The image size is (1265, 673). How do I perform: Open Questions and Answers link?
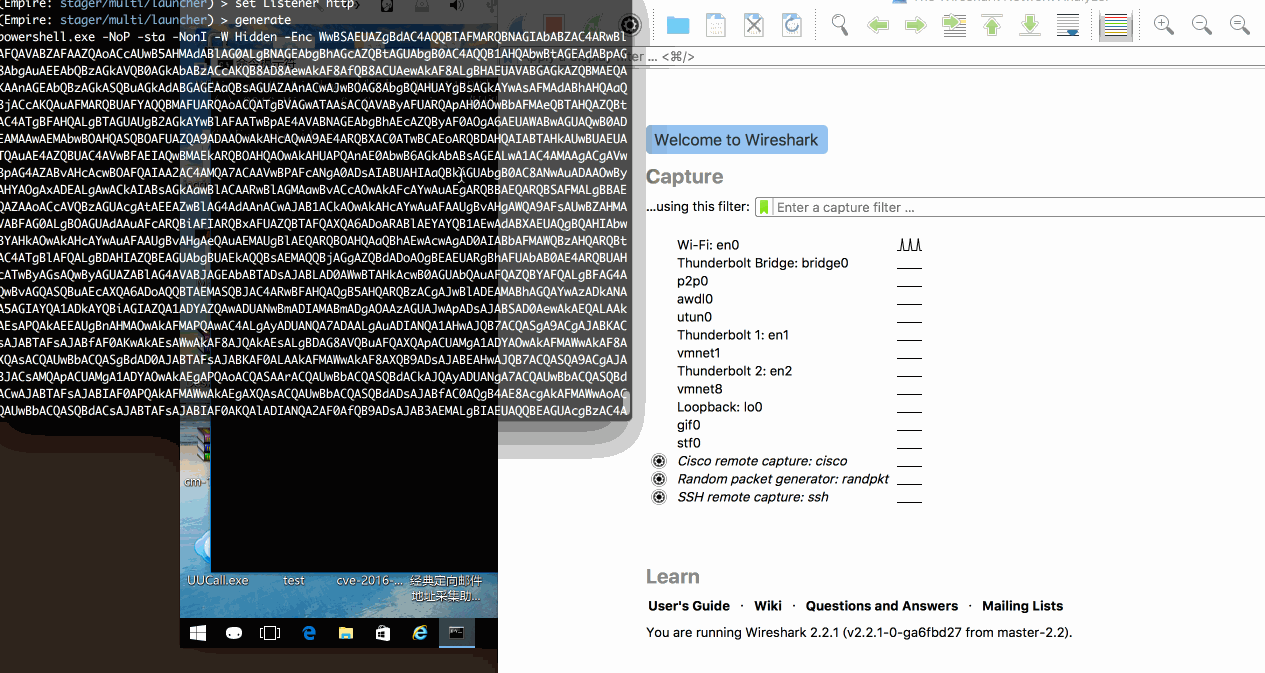point(882,606)
